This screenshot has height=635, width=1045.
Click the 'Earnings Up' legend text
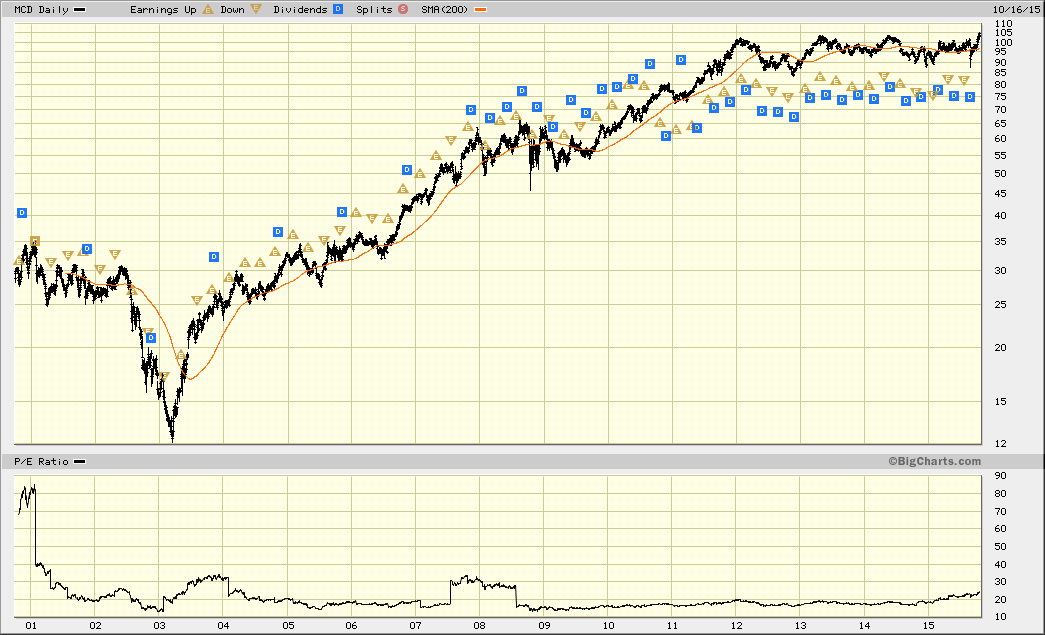click(163, 9)
